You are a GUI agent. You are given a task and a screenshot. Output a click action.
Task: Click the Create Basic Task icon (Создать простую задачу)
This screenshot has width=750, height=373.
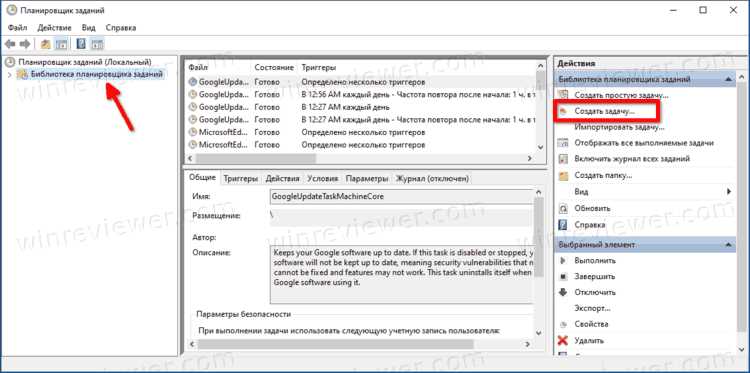[564, 95]
